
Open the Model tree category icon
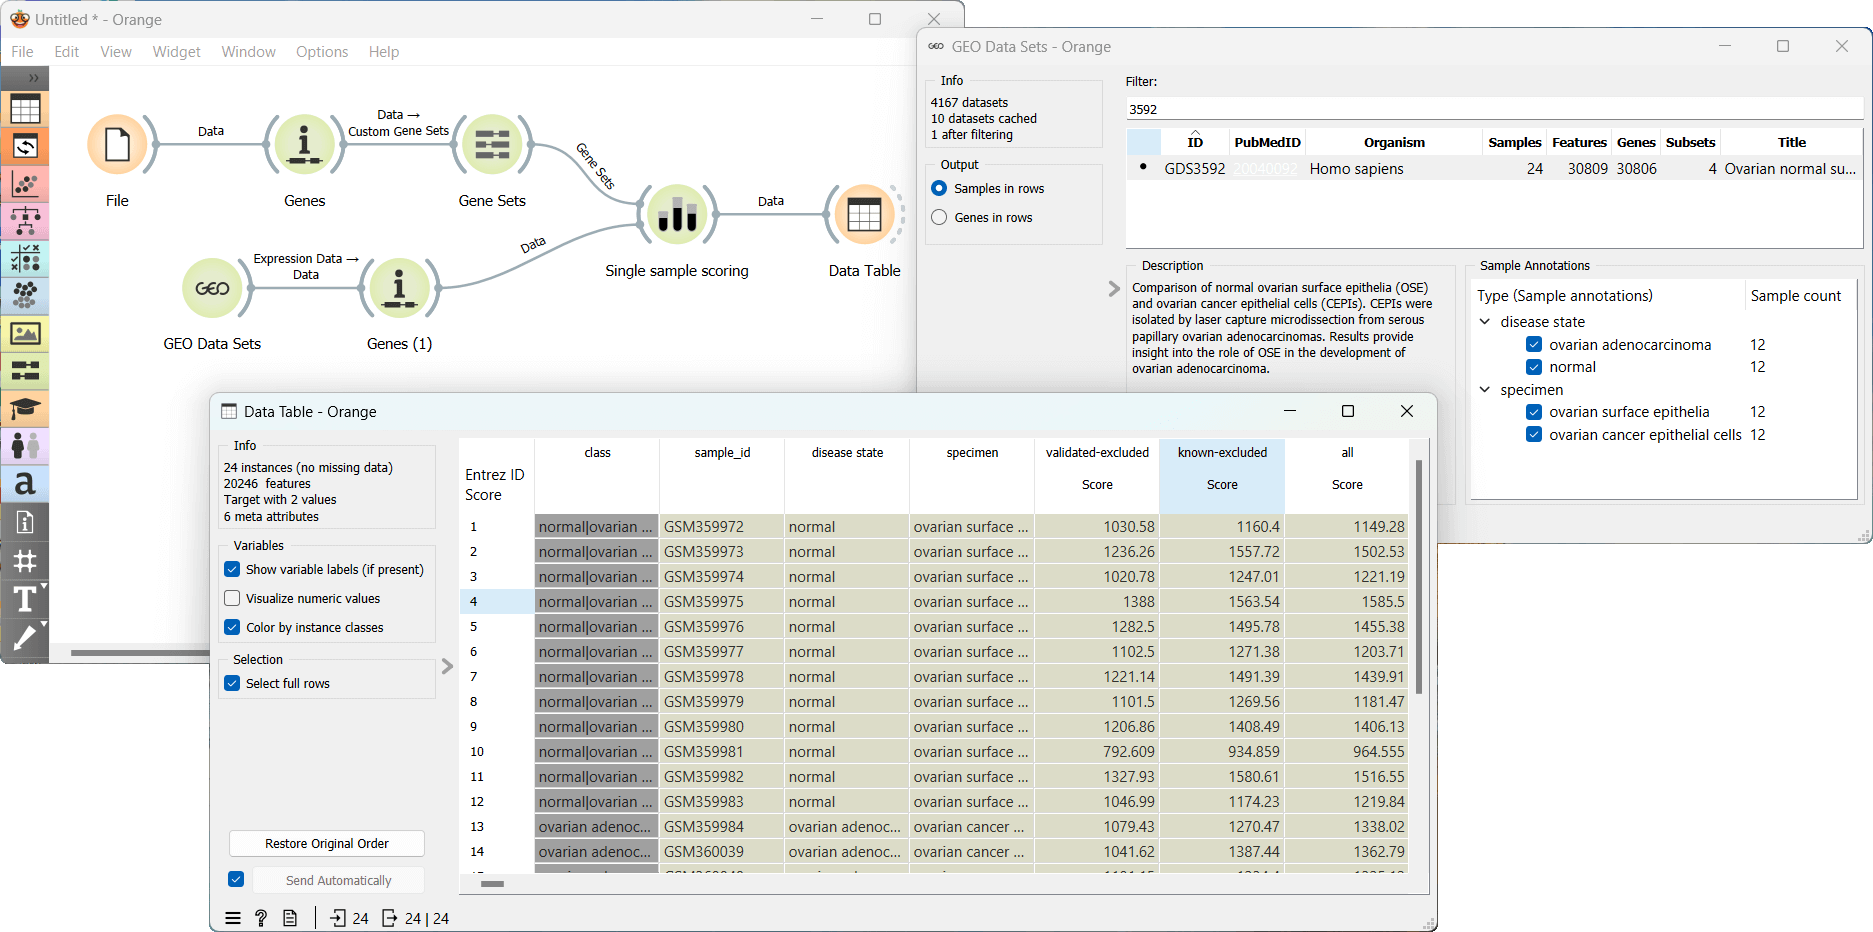25,222
